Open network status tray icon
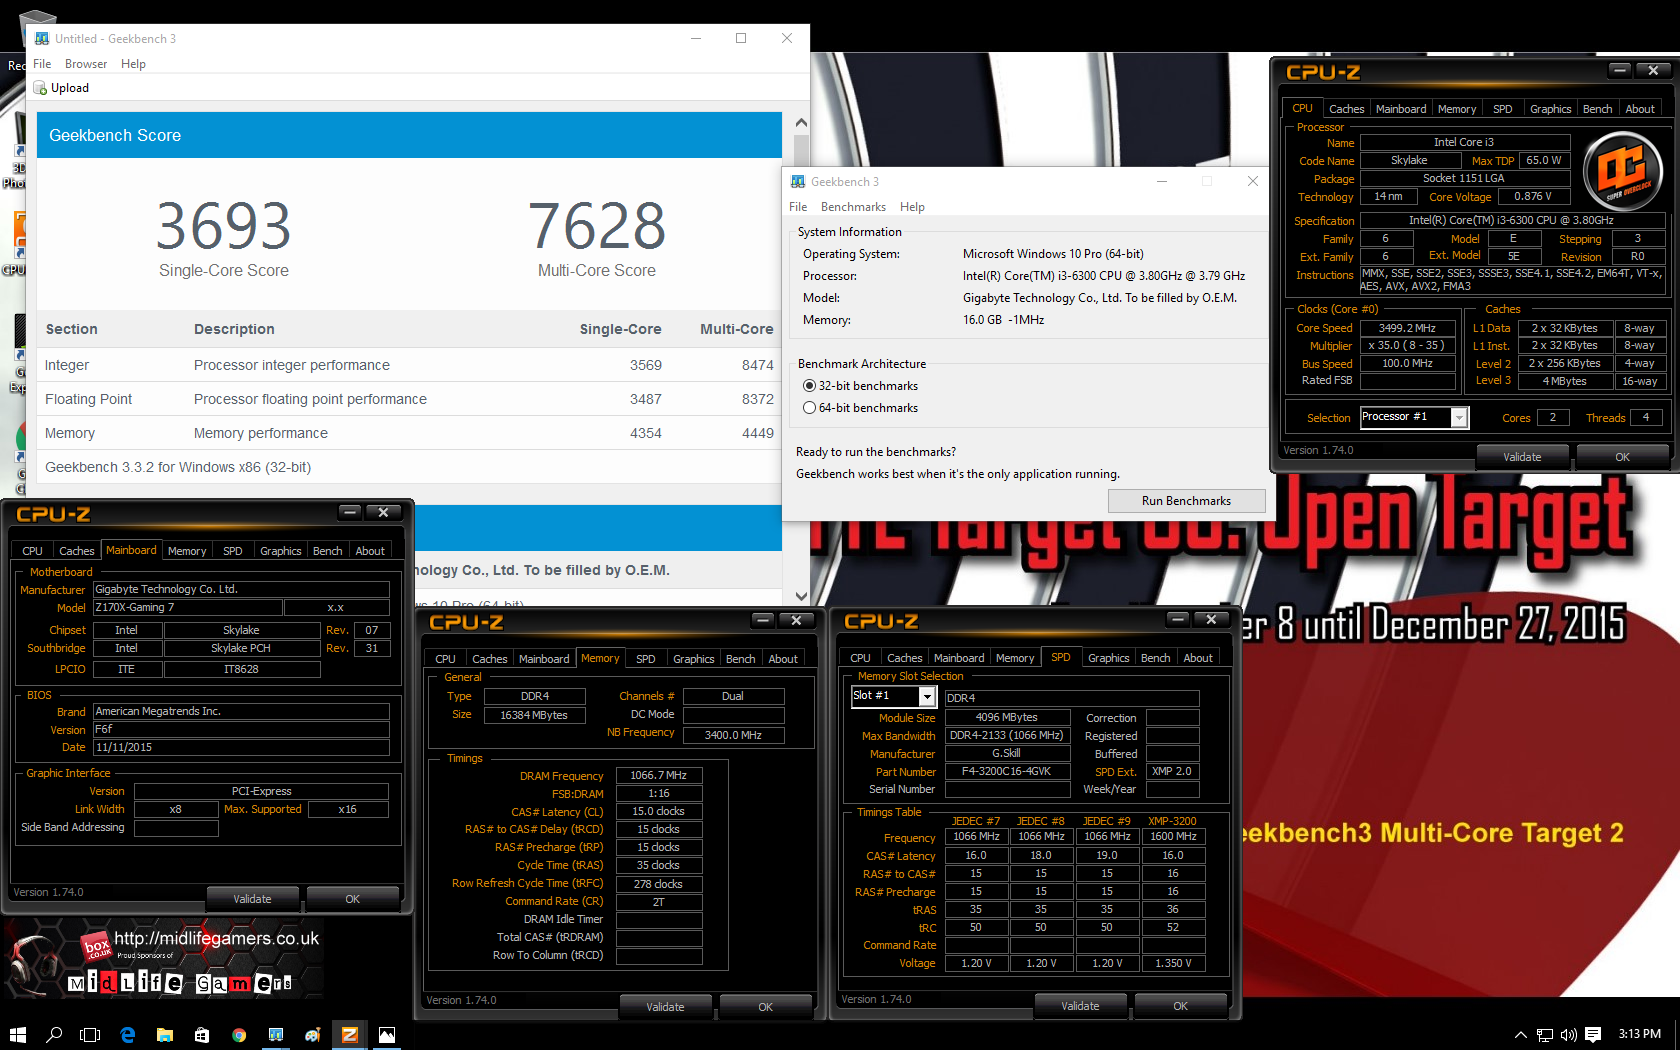 click(x=1545, y=1035)
